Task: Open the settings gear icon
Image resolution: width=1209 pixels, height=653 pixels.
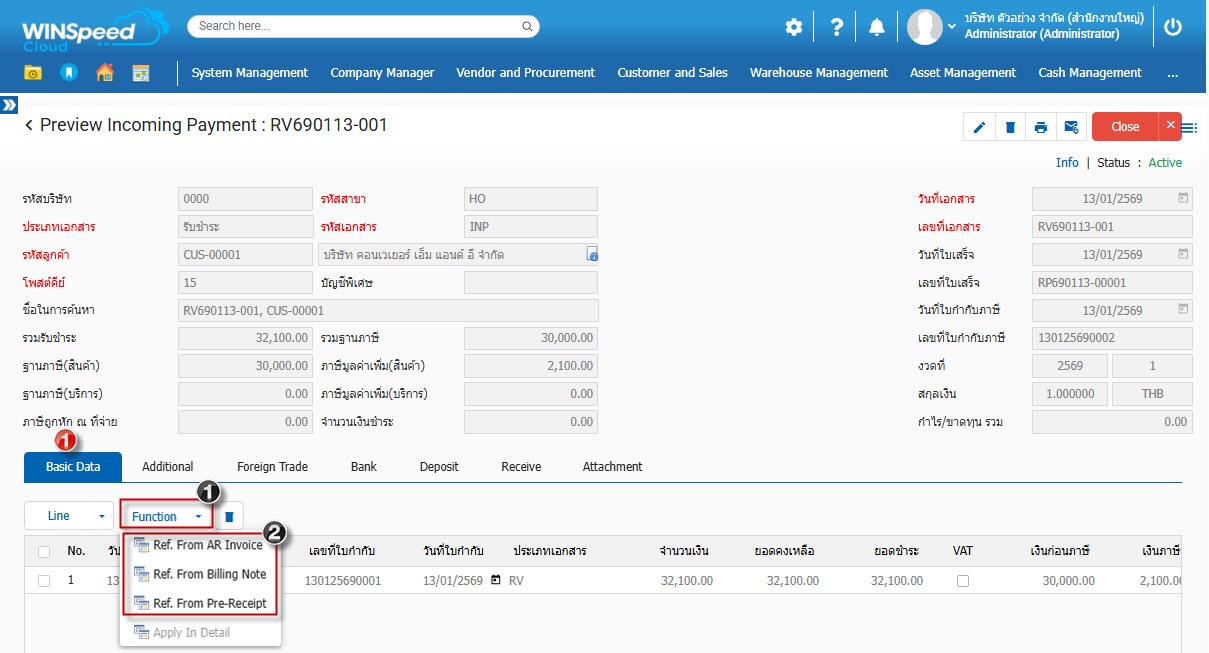Action: tap(794, 27)
